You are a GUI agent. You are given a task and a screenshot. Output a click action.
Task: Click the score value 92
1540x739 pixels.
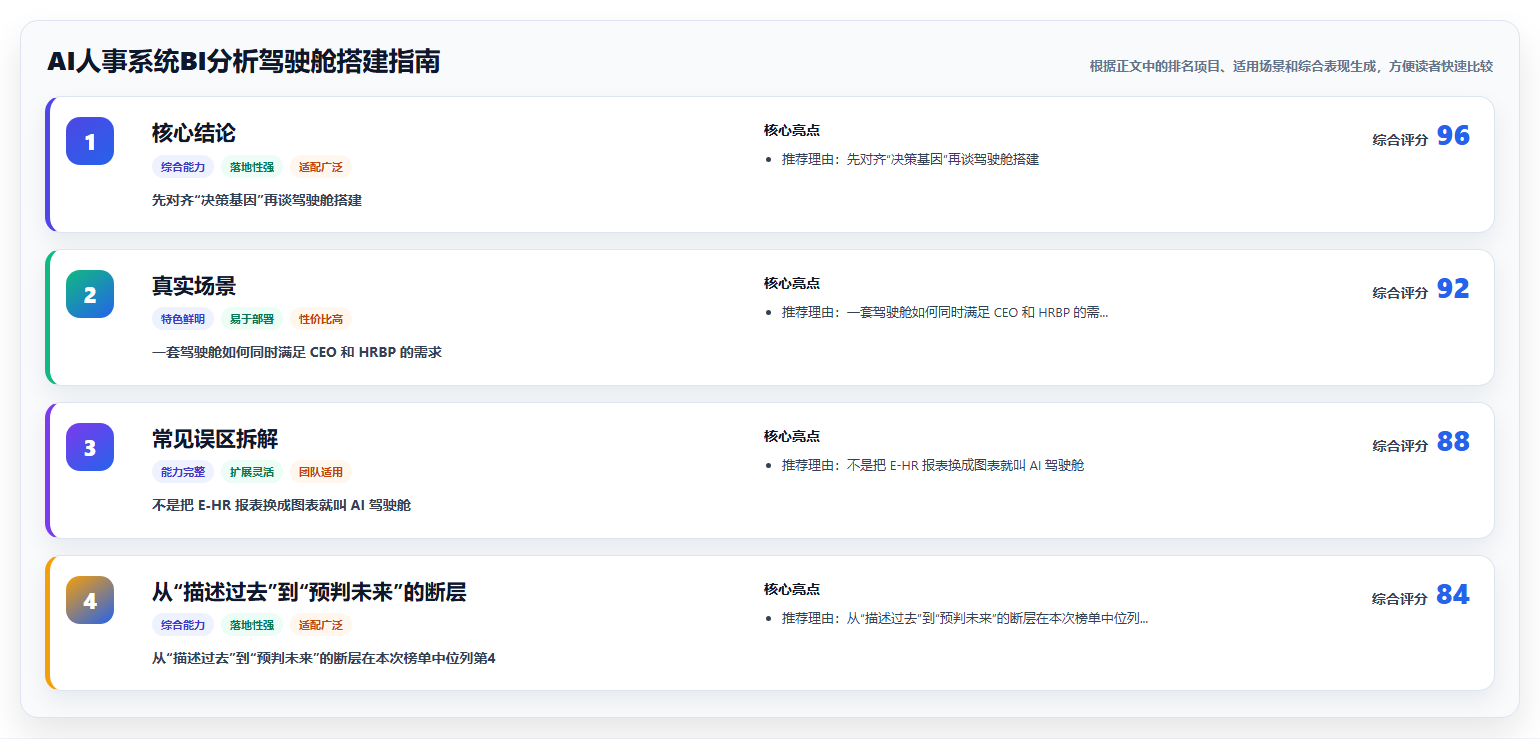(x=1453, y=289)
